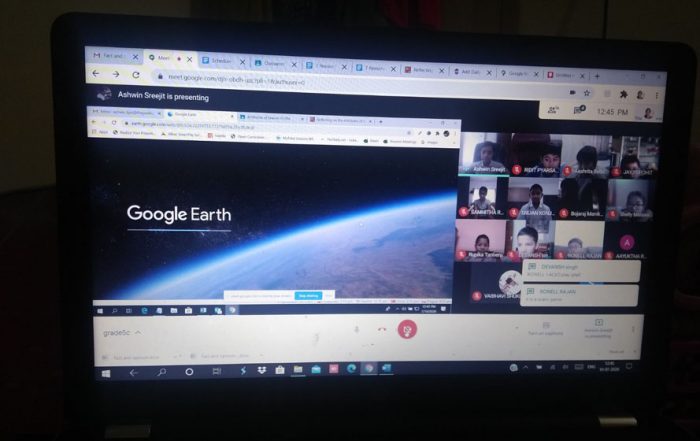Open a new browser tab
The height and width of the screenshot is (441, 700).
pyautogui.click(x=597, y=76)
